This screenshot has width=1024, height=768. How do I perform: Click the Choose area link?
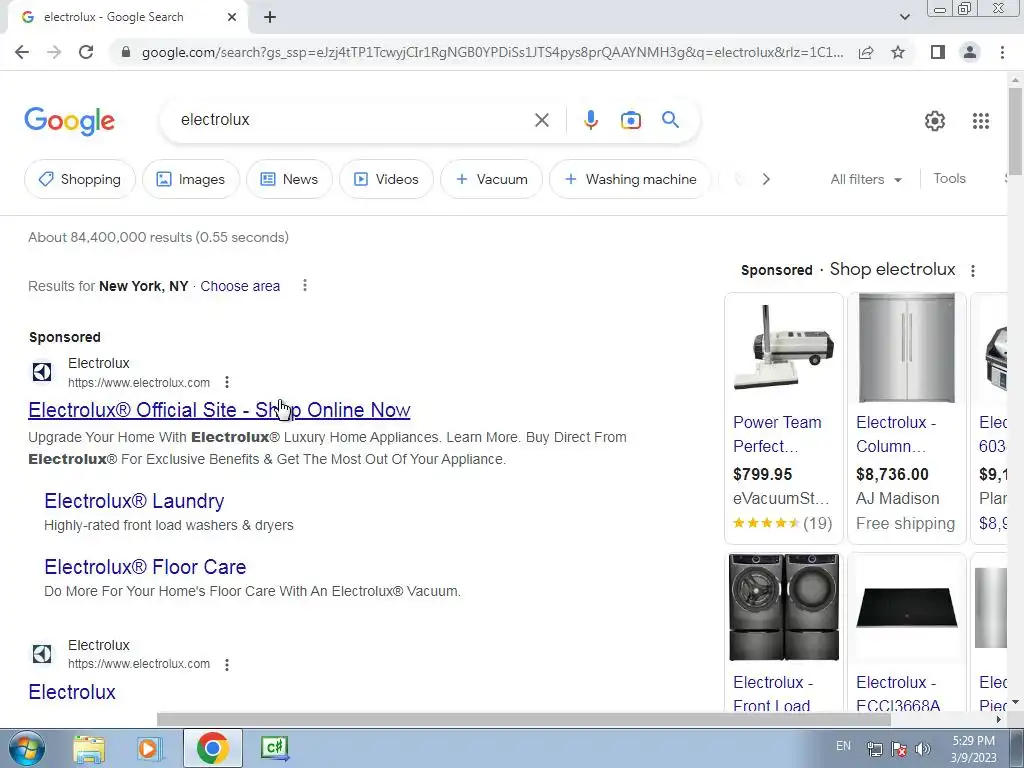[240, 286]
